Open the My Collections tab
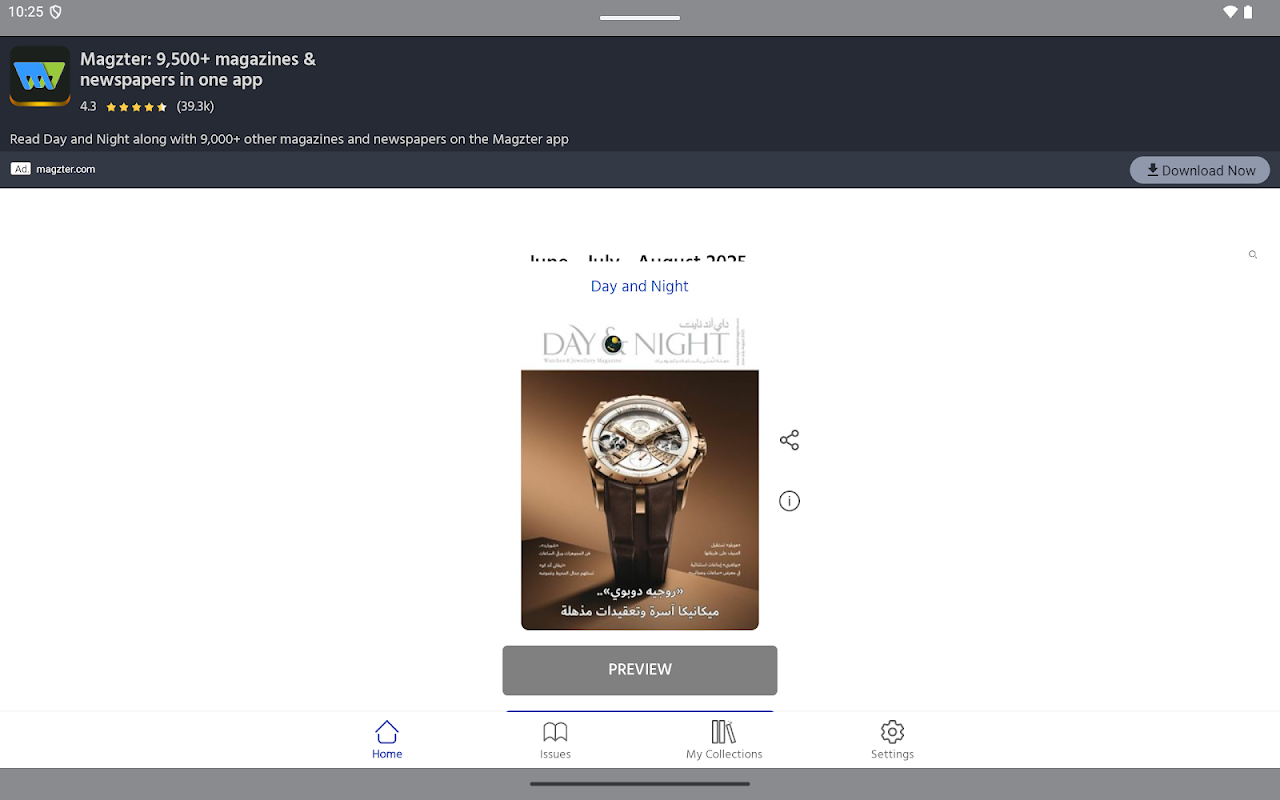 [x=724, y=740]
